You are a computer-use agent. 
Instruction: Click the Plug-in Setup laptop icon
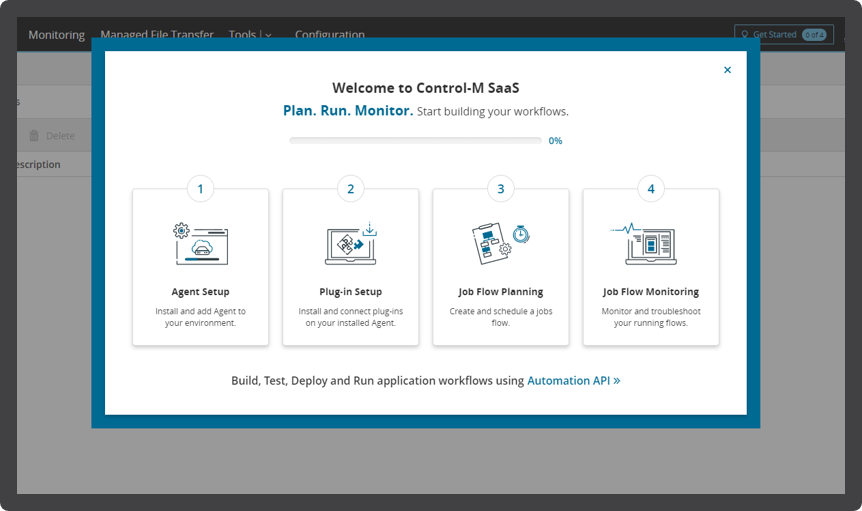click(x=351, y=243)
